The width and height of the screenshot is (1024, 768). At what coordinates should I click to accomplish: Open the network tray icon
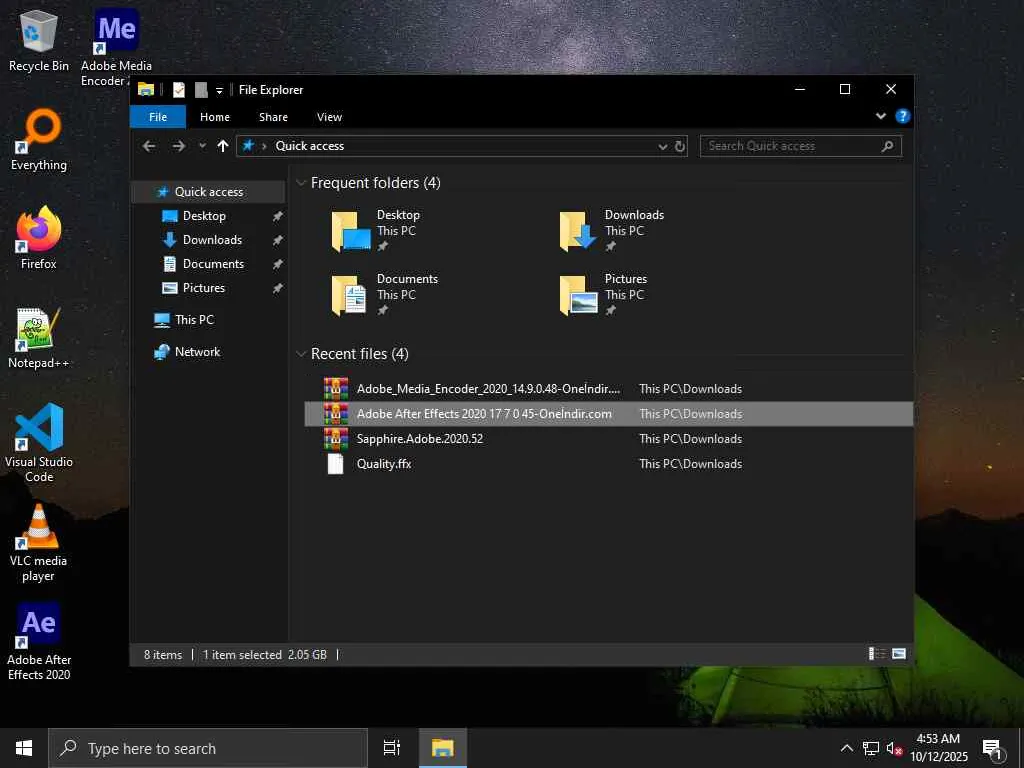point(871,748)
